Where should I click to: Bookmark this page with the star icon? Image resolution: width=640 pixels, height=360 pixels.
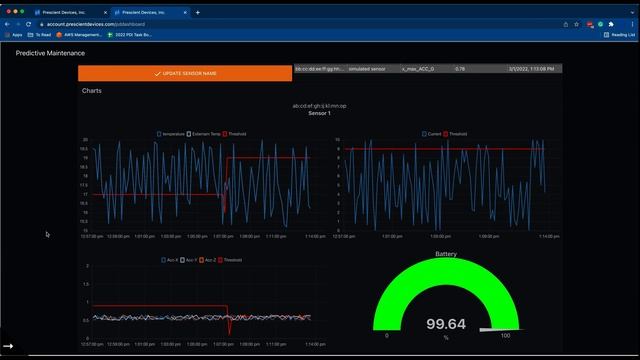click(576, 24)
